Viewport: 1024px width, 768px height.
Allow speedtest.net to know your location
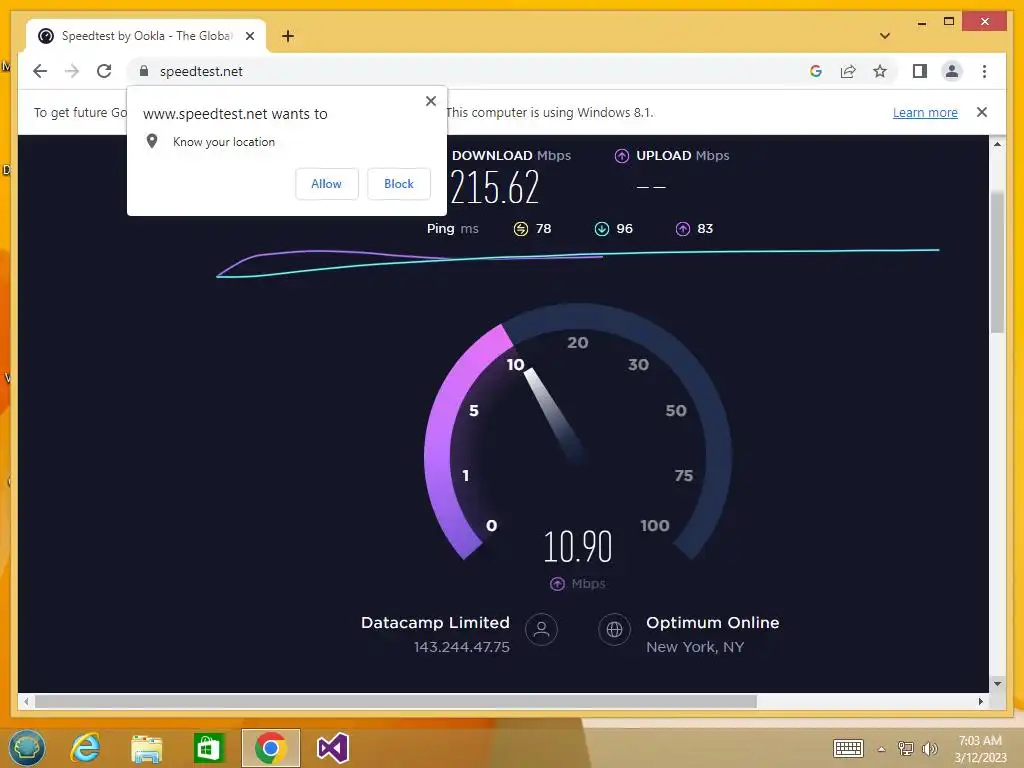click(327, 184)
